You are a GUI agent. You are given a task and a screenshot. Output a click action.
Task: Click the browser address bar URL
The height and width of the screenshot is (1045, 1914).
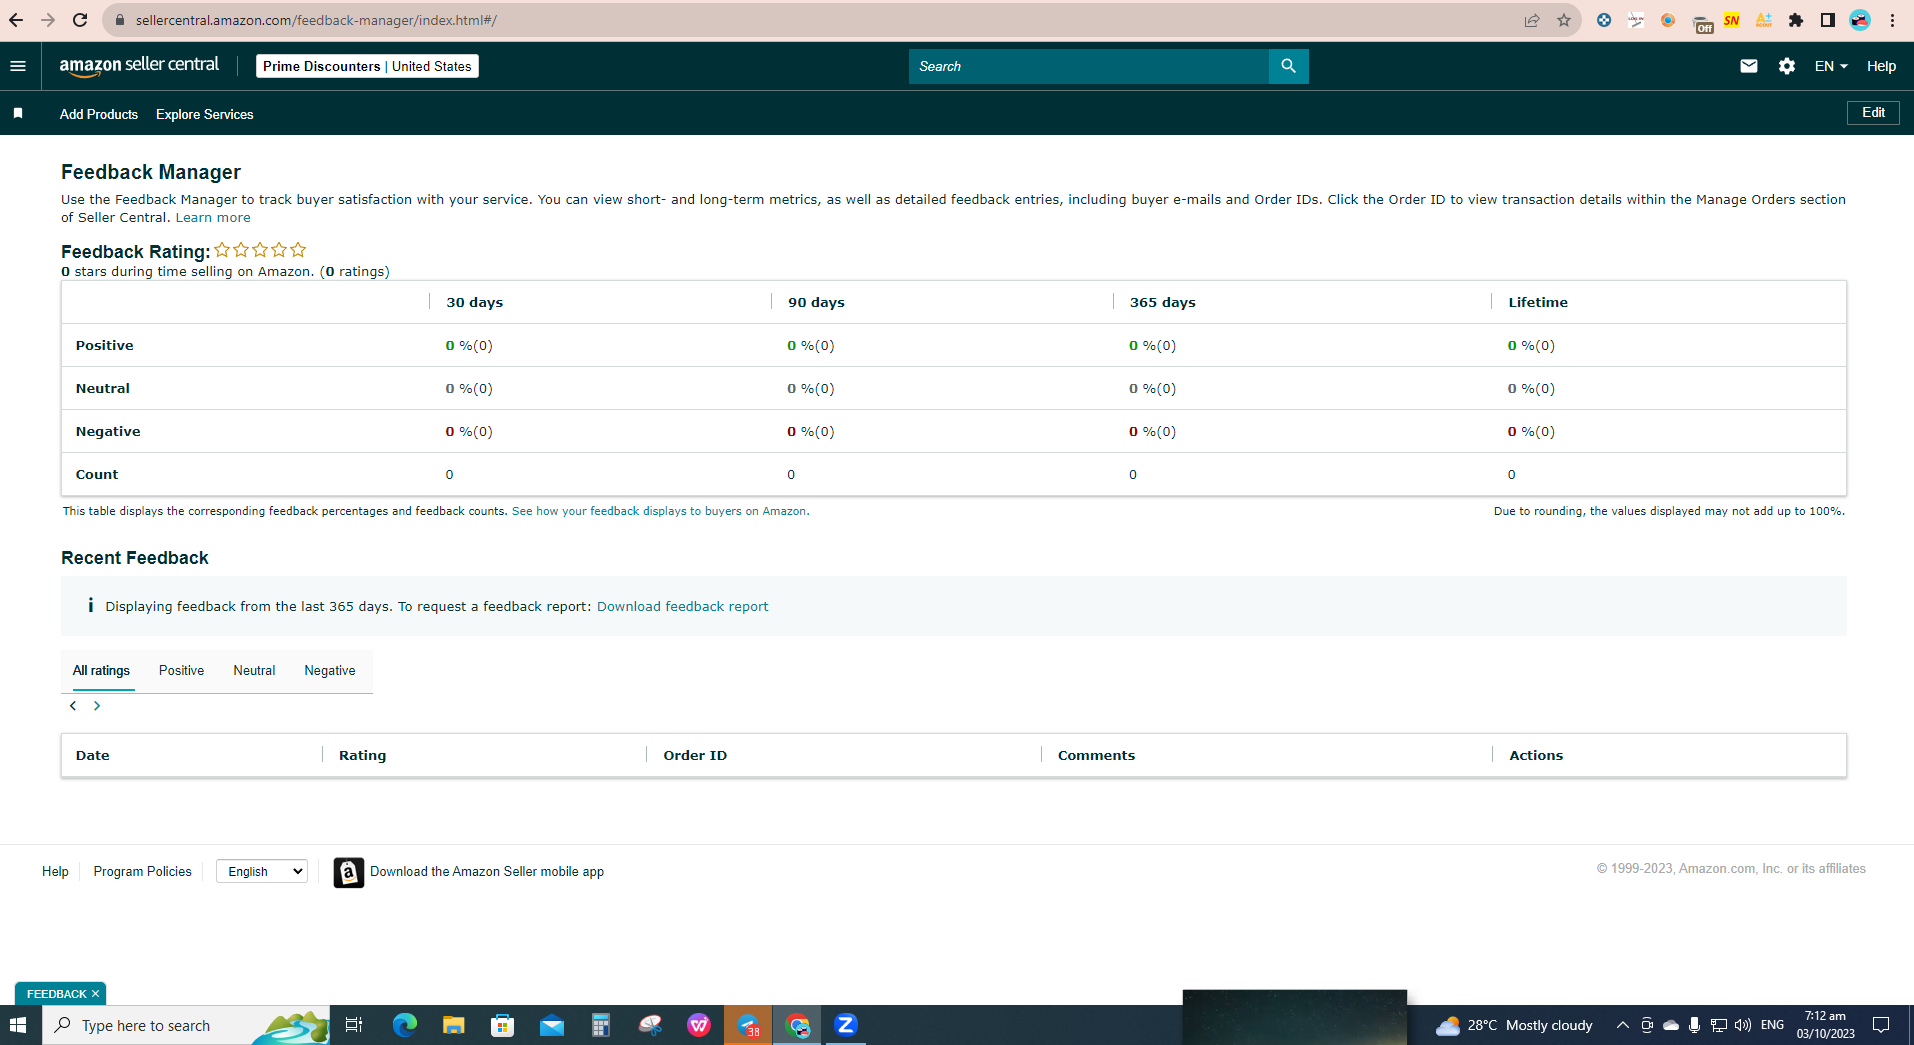(x=316, y=20)
